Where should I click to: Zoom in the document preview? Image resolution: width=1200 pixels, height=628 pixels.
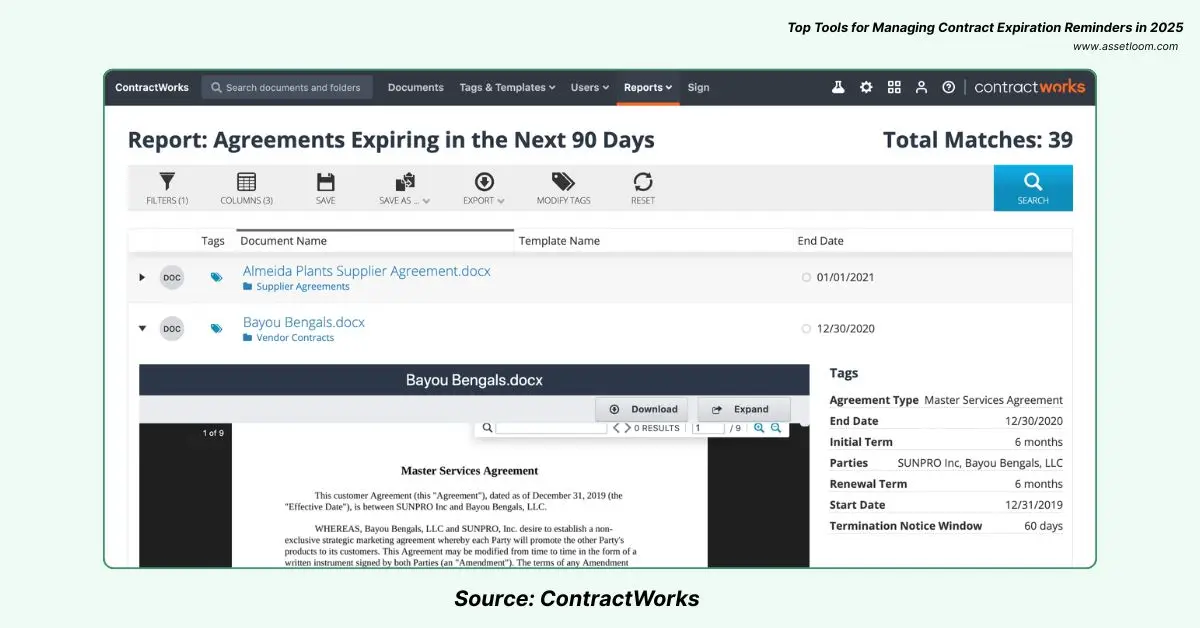point(759,428)
